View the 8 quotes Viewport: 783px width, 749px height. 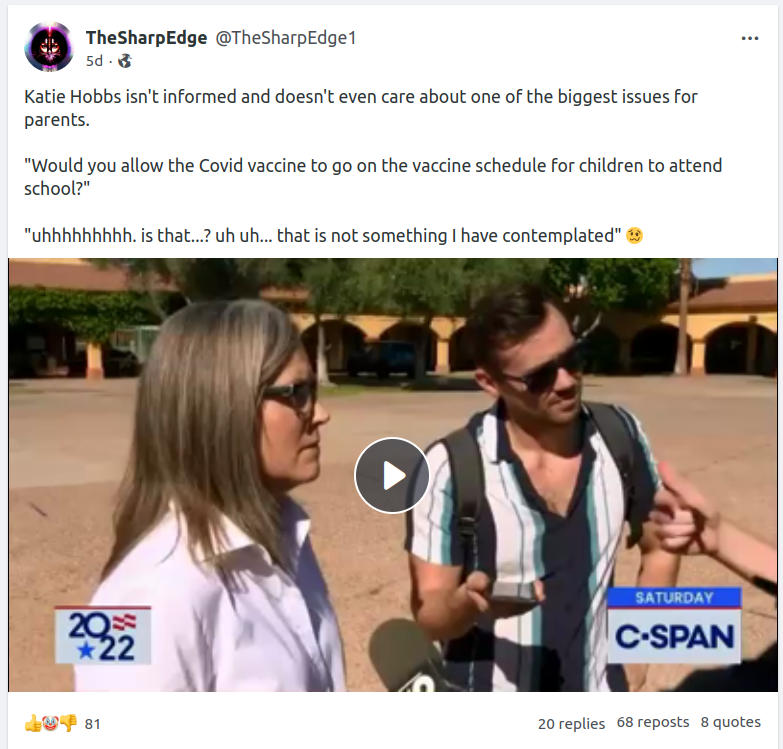pyautogui.click(x=731, y=722)
